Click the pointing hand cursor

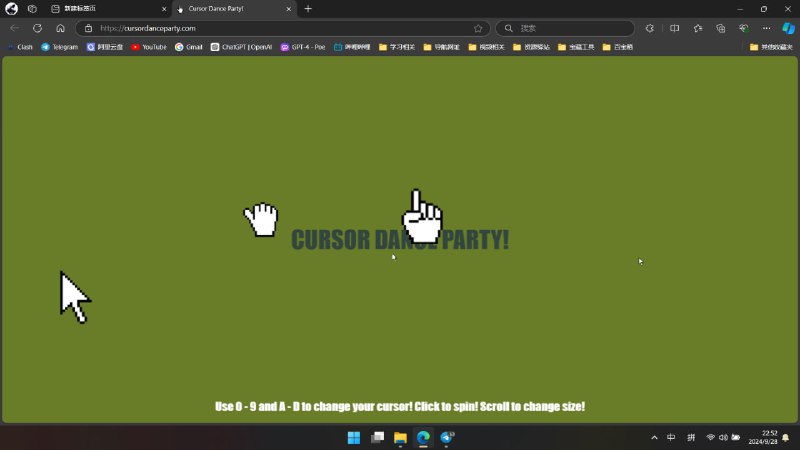click(x=422, y=216)
